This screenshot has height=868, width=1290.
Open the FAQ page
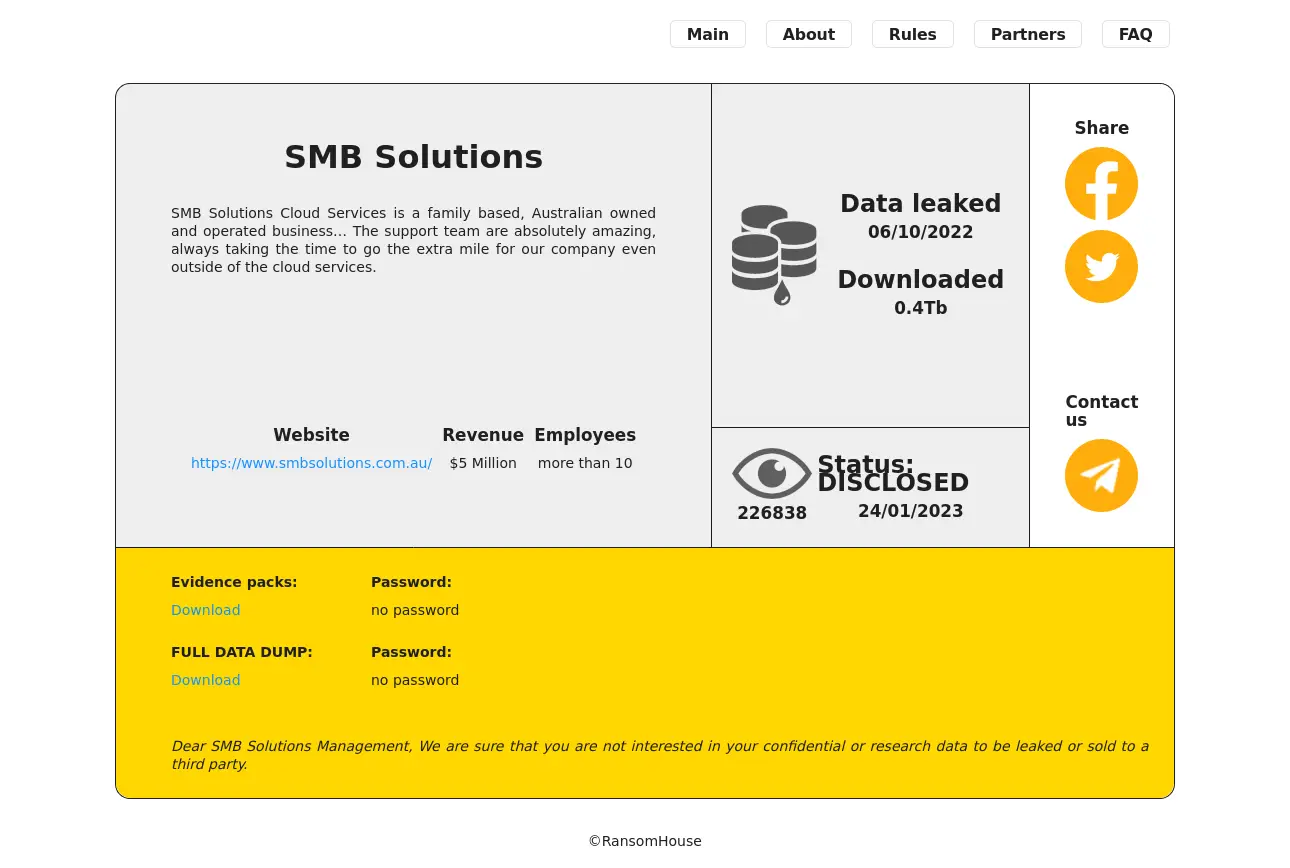[x=1135, y=34]
